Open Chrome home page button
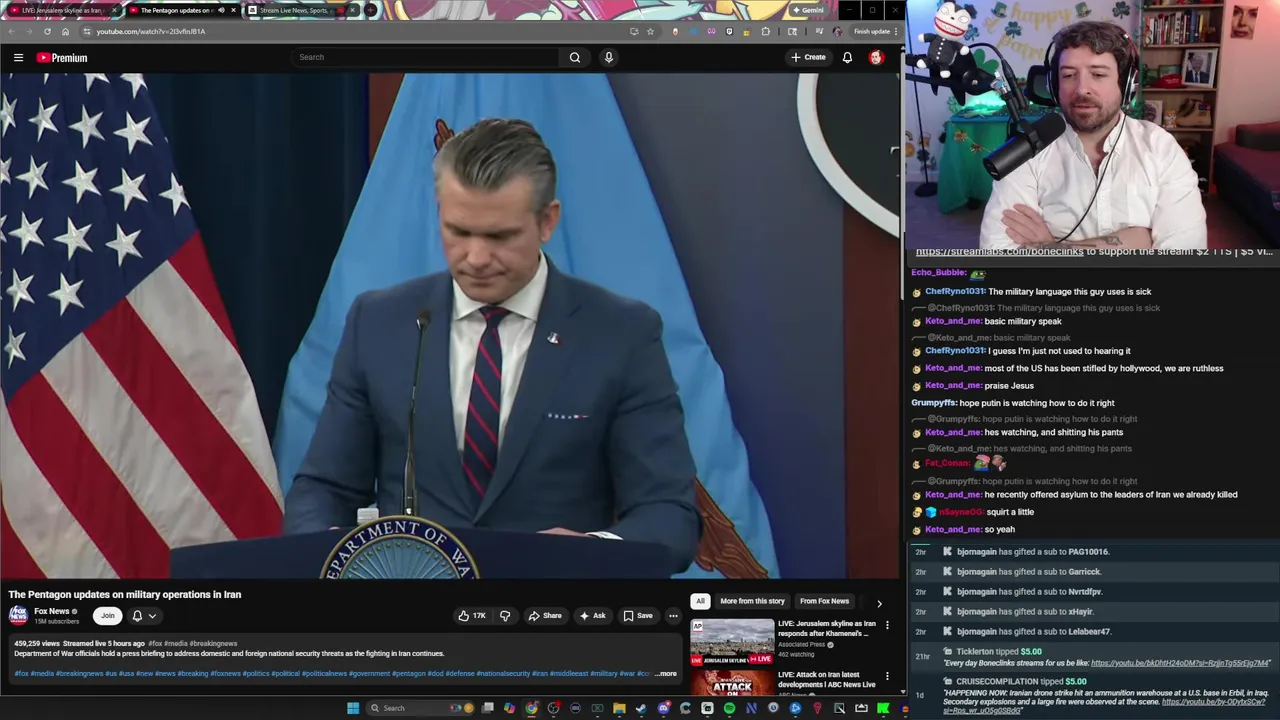 65,31
